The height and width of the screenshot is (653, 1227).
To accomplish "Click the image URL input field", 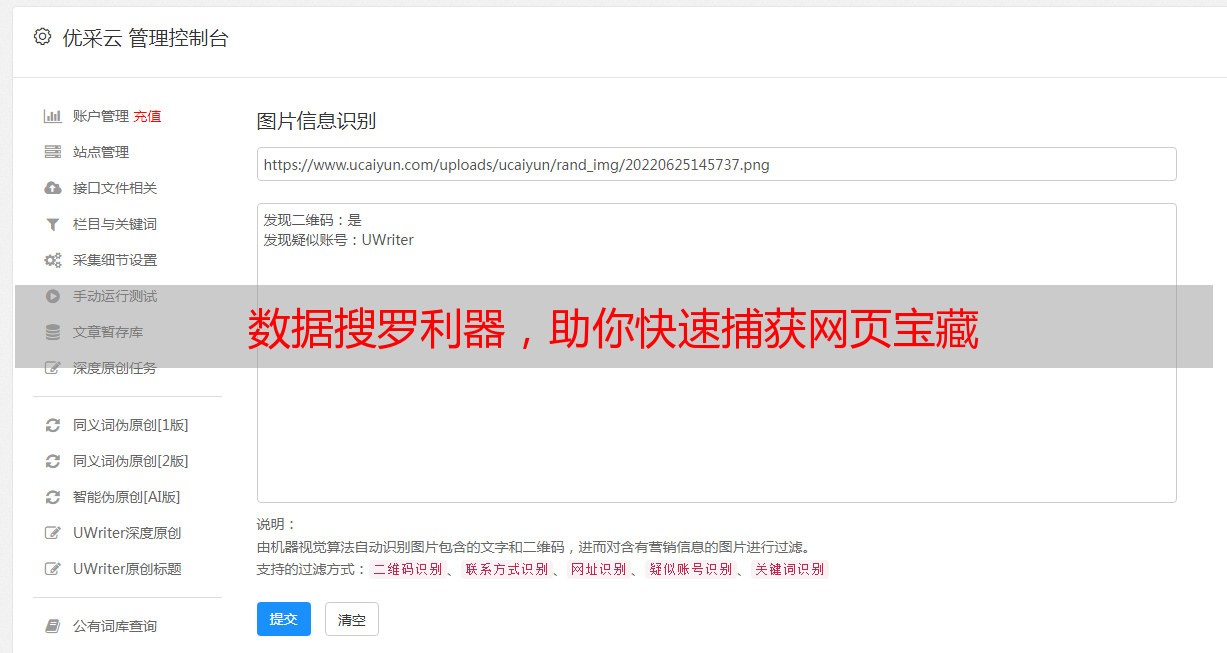I will 716,164.
